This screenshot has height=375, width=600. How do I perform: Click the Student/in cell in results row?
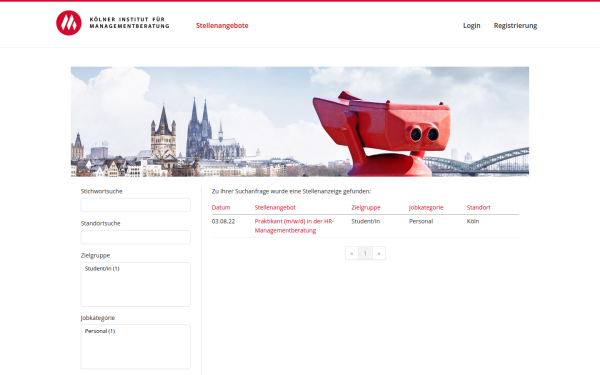365,221
